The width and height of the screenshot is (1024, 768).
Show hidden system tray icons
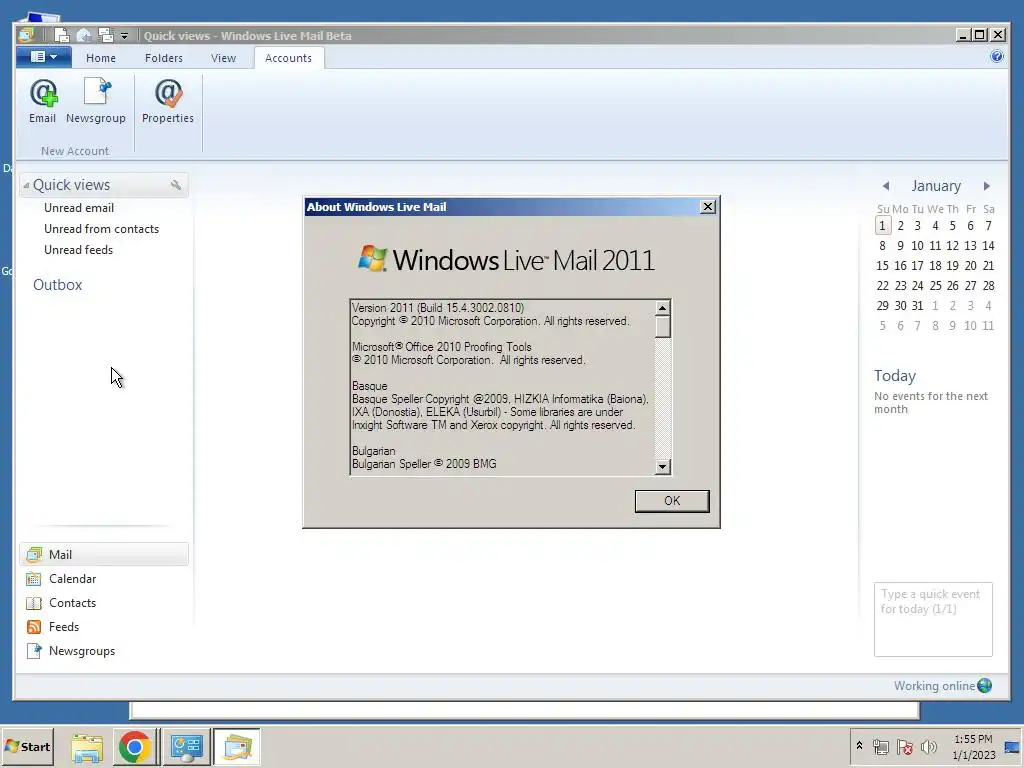[859, 746]
